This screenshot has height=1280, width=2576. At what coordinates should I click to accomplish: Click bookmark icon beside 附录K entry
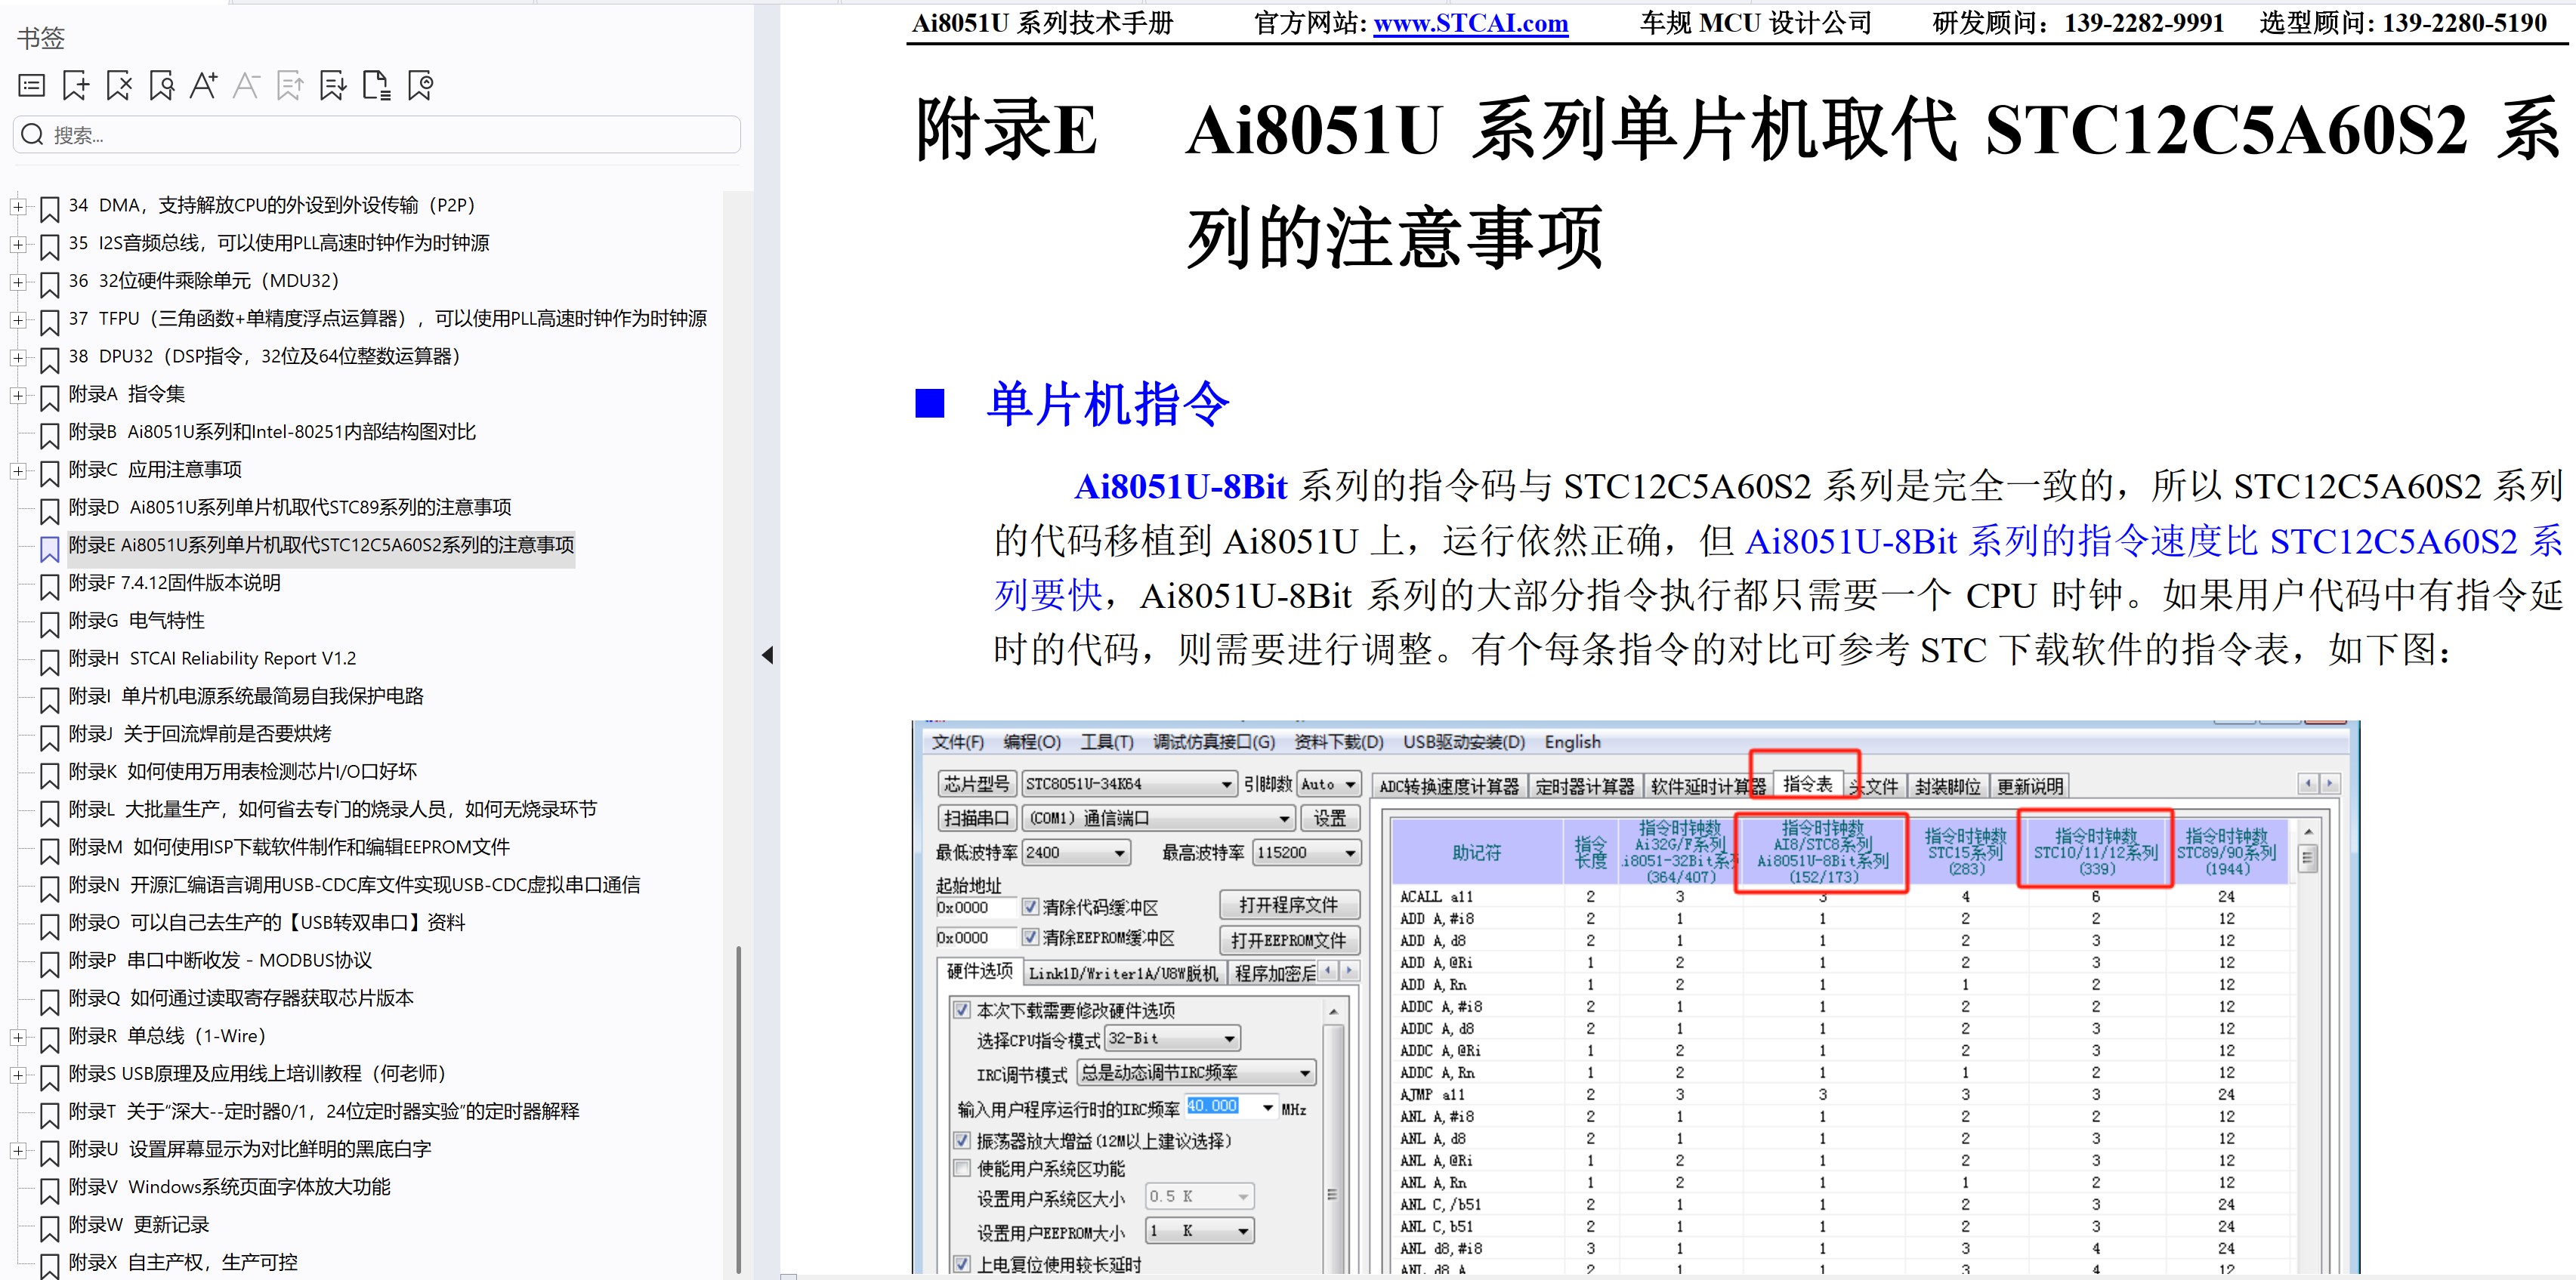point(49,775)
